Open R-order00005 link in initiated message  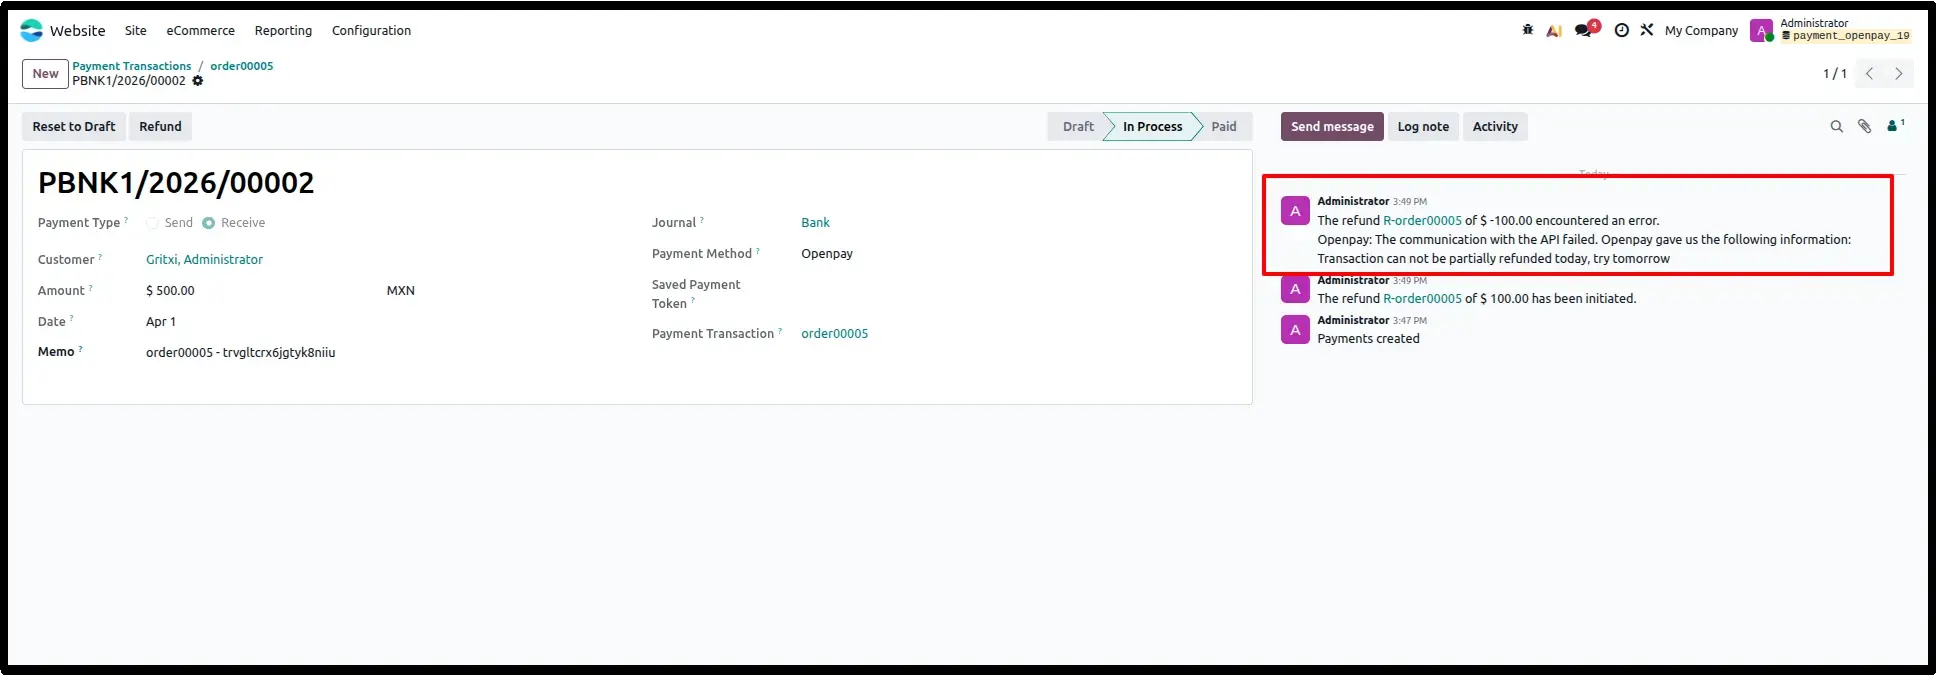coord(1422,299)
